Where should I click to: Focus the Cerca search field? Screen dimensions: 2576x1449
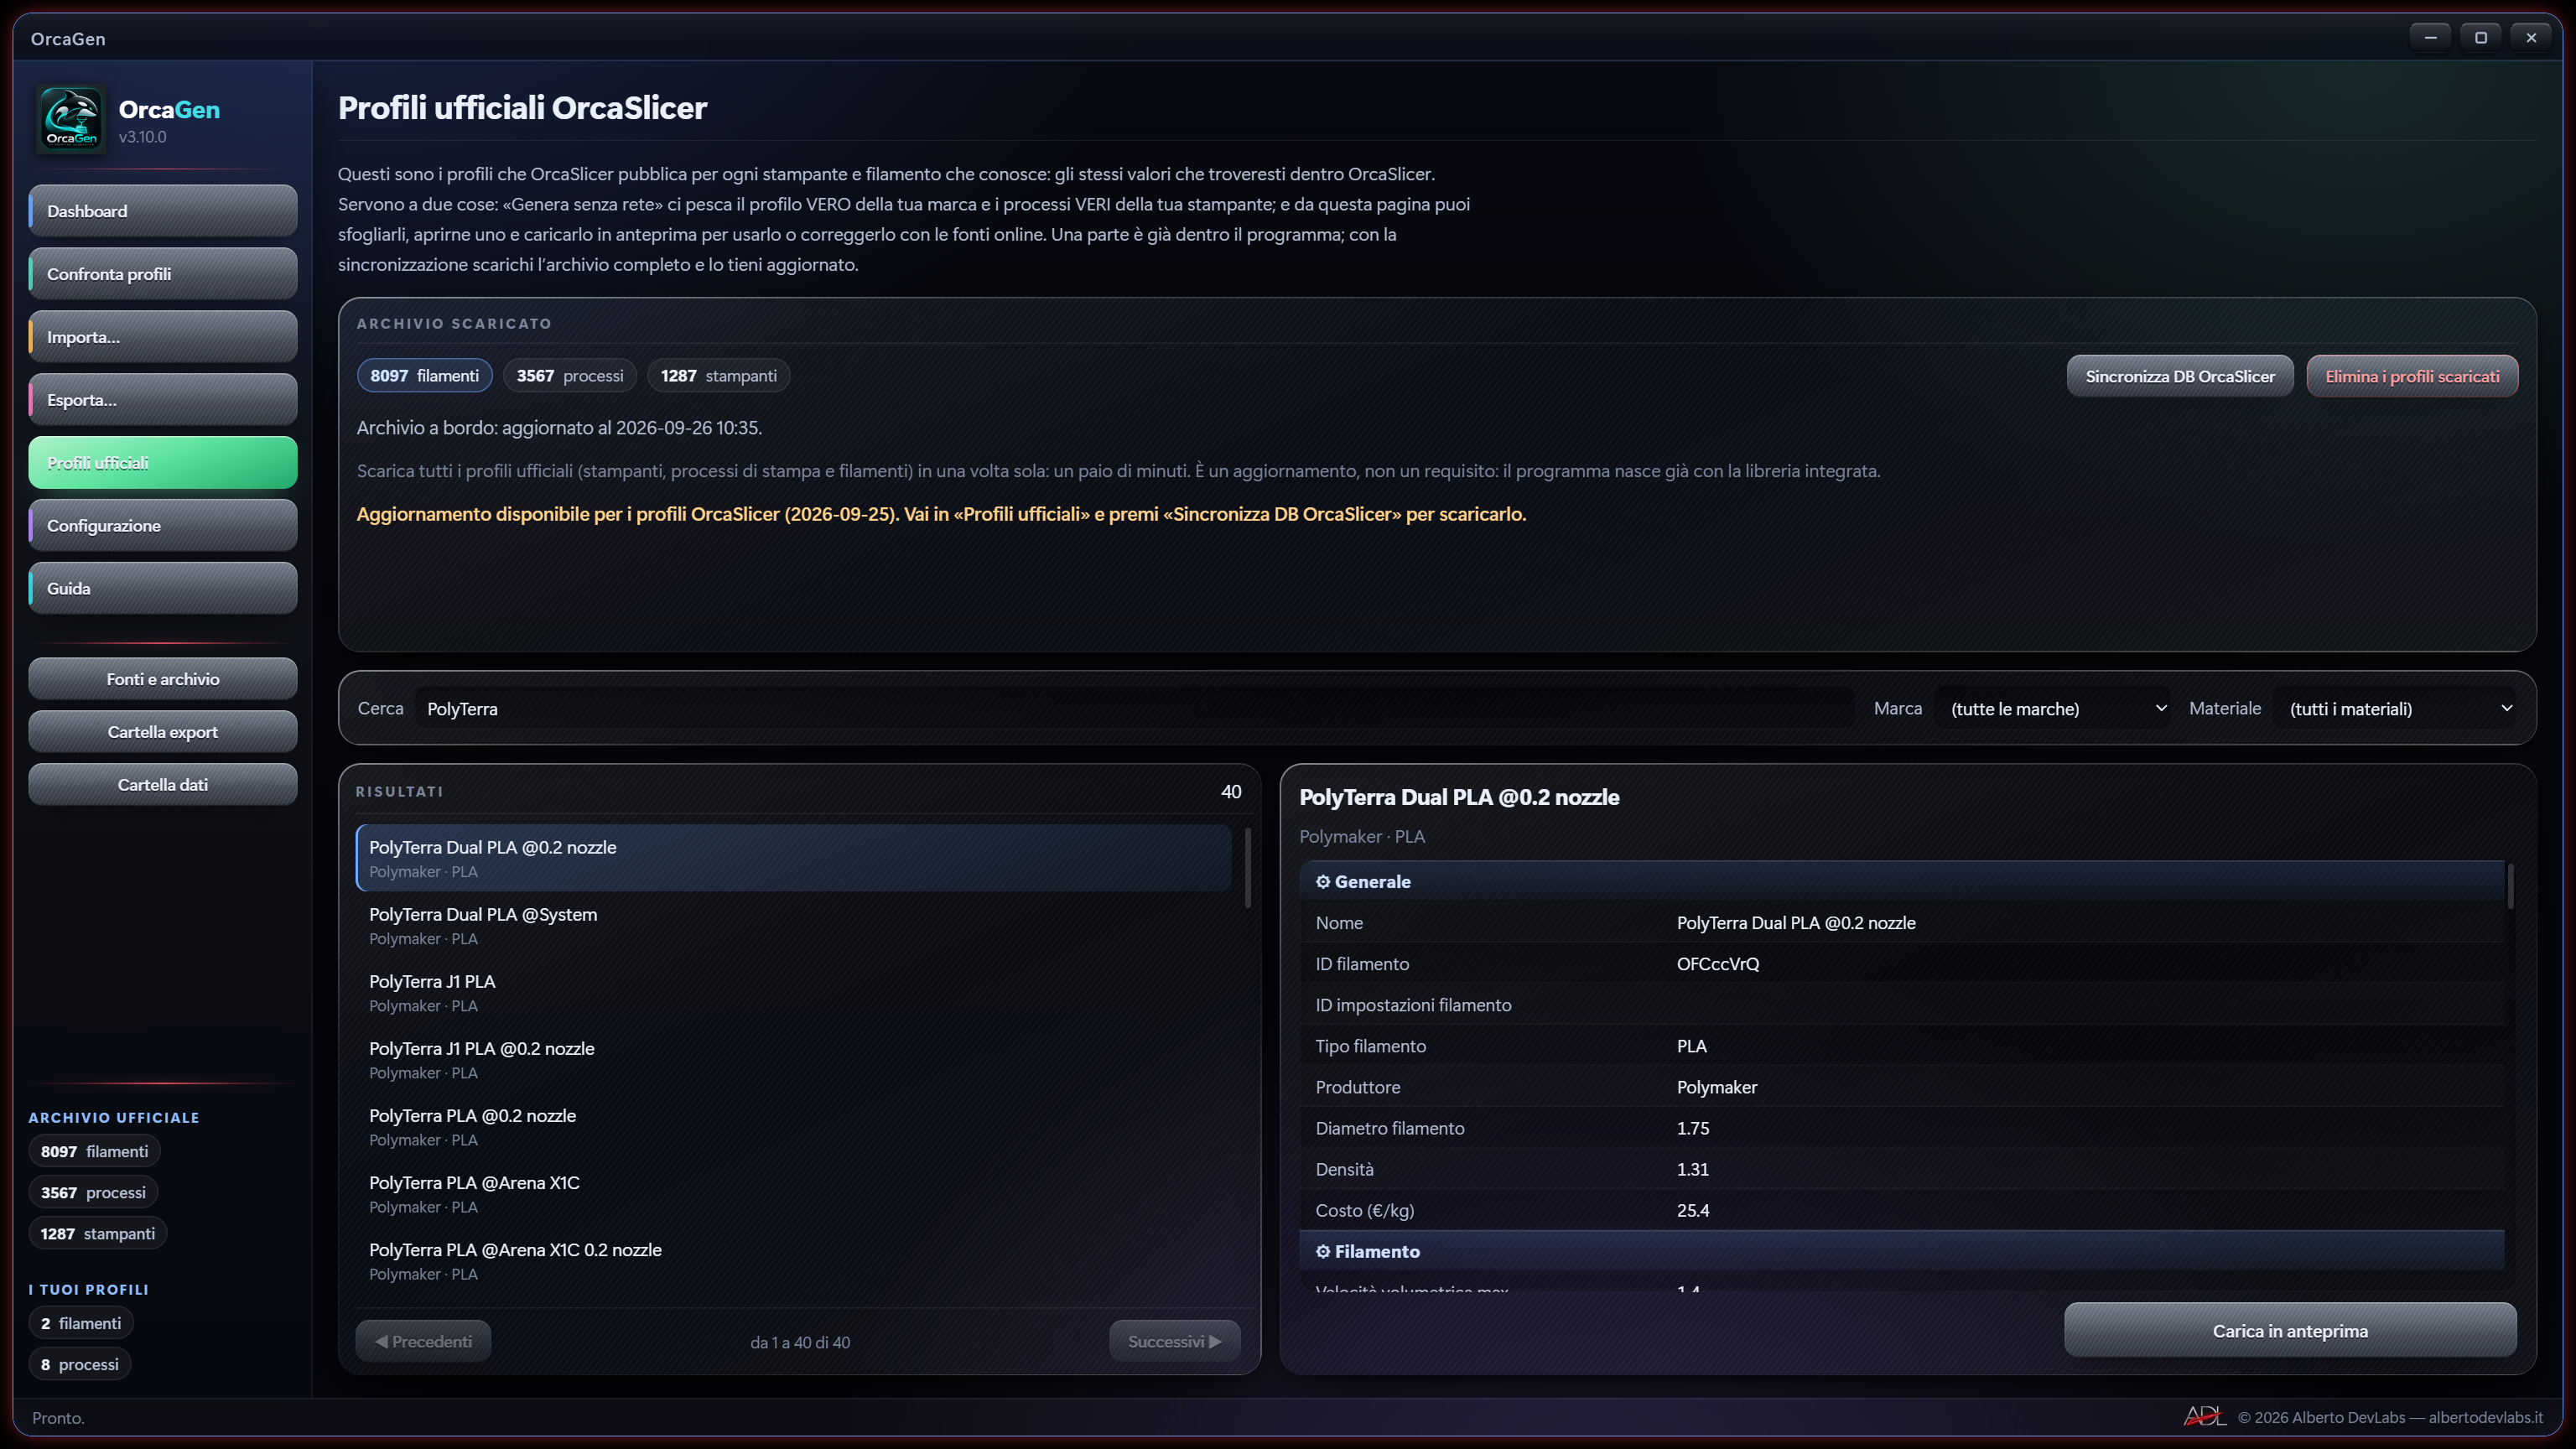[1134, 709]
